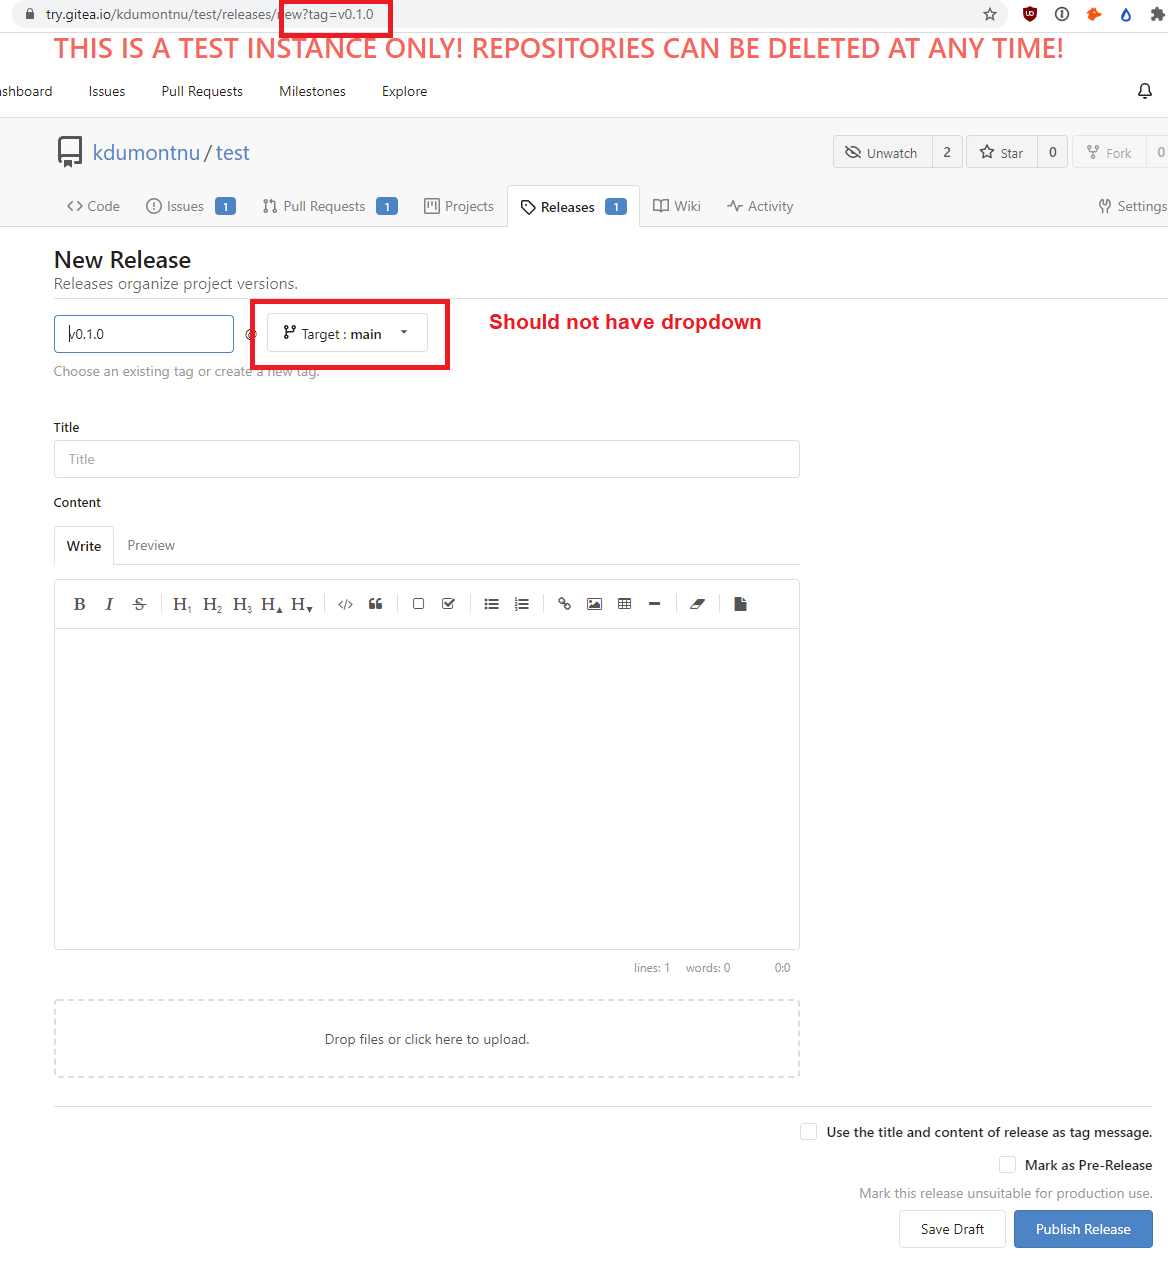Focus the tag name field v0.1.0
This screenshot has height=1265, width=1168.
(144, 334)
